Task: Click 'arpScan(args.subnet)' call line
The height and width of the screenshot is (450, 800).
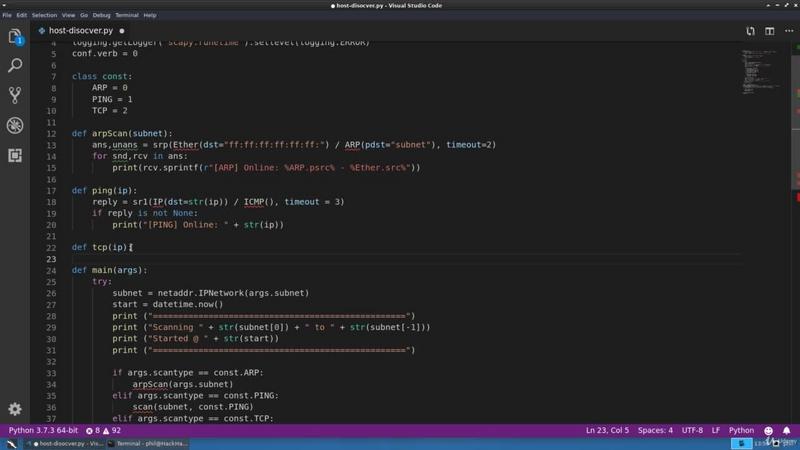Action: 183,384
